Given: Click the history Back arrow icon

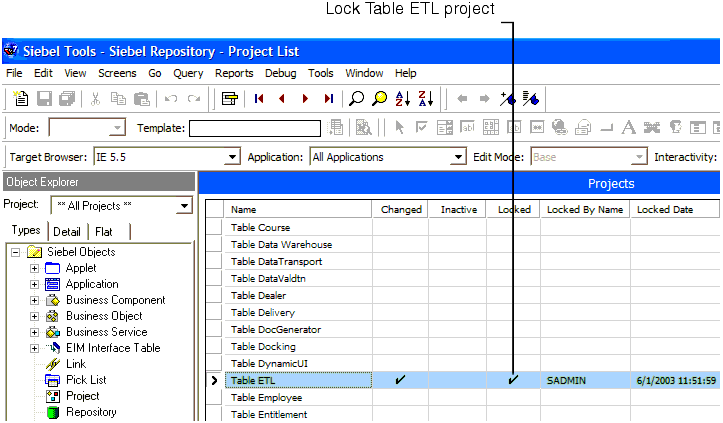Looking at the screenshot, I should [462, 98].
